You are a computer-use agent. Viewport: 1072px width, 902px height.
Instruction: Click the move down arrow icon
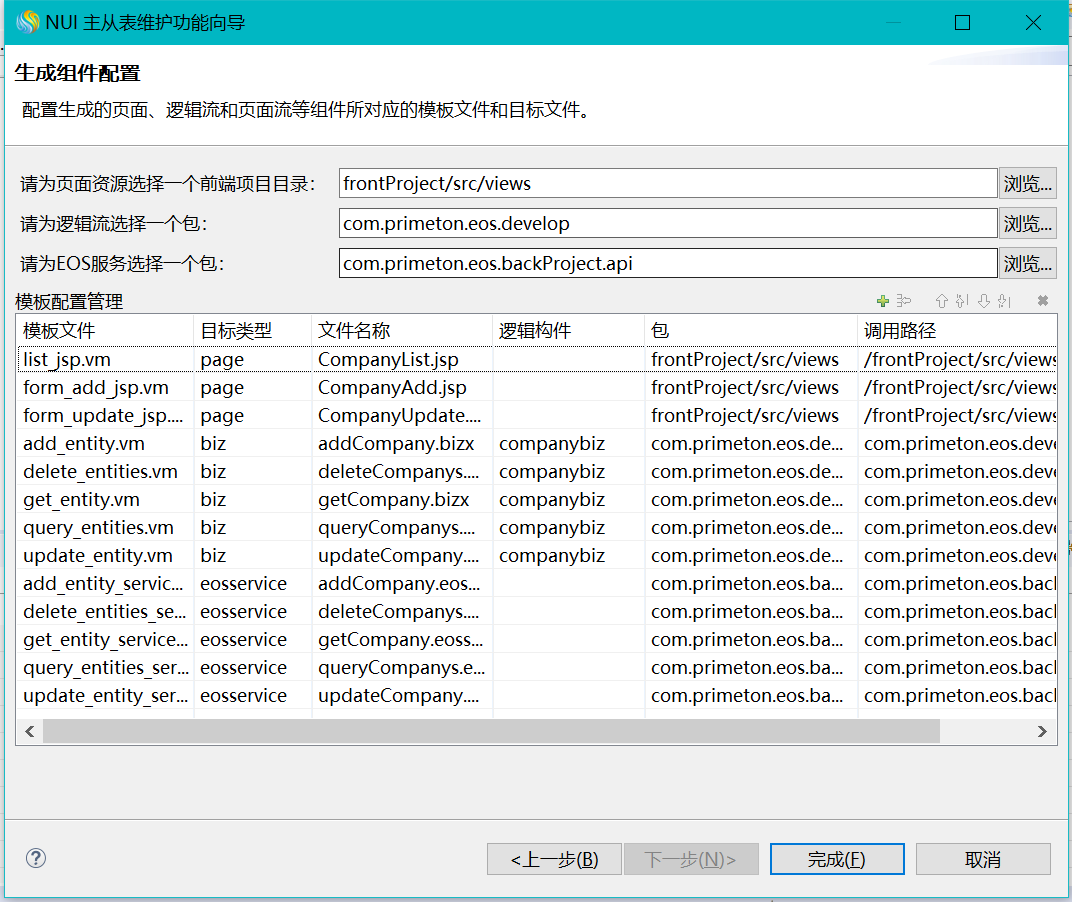[983, 301]
